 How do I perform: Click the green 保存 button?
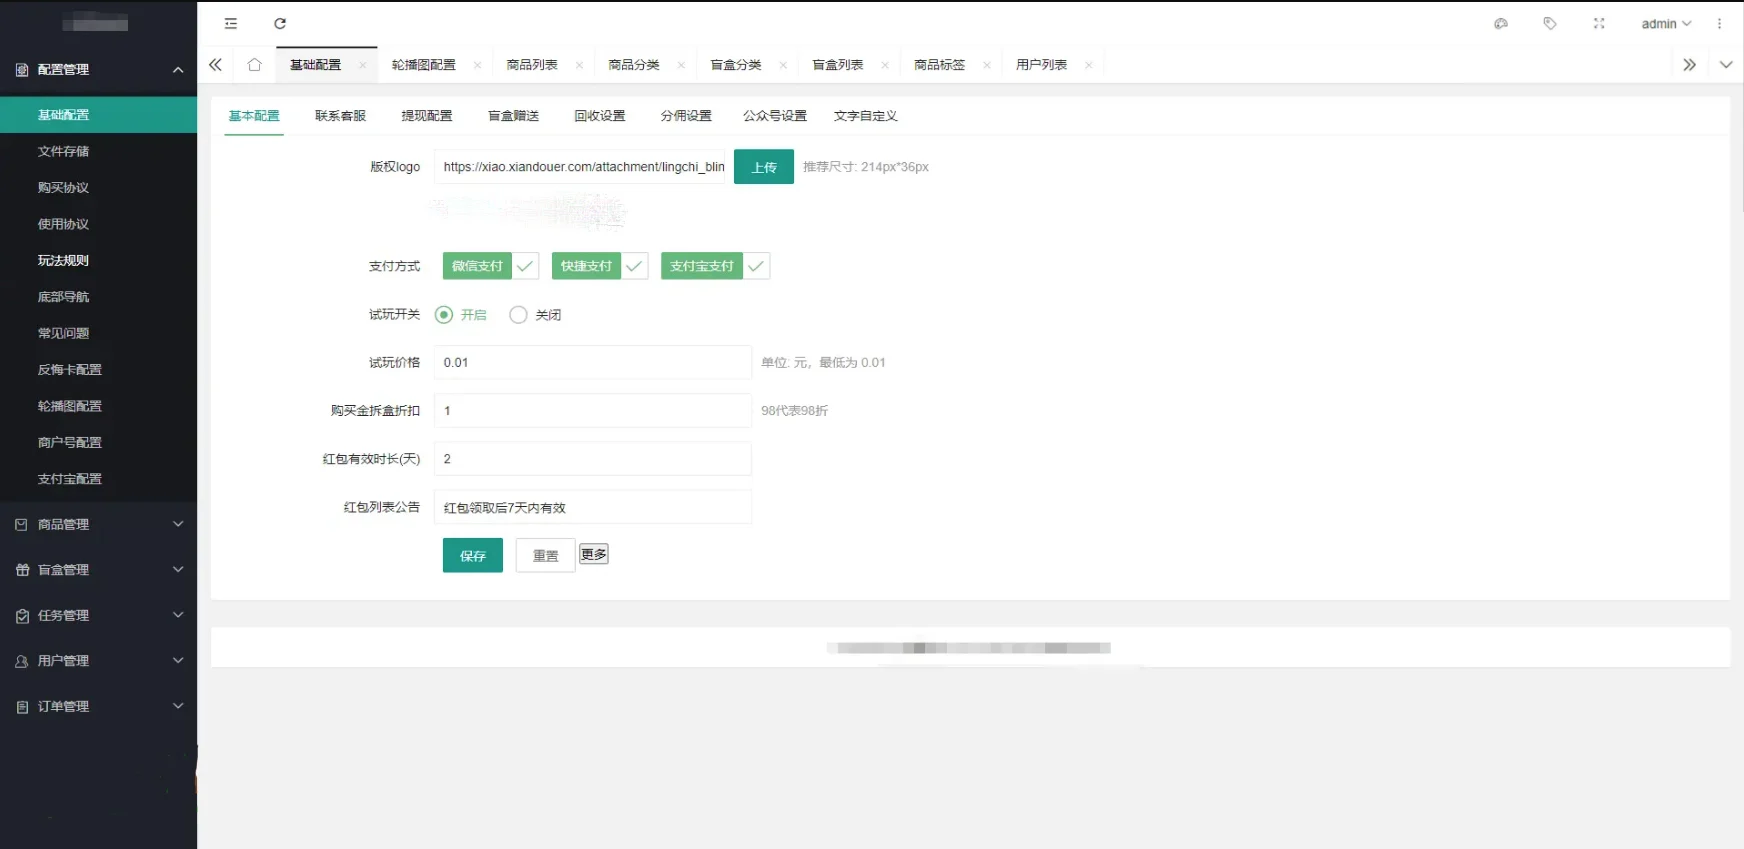point(472,556)
